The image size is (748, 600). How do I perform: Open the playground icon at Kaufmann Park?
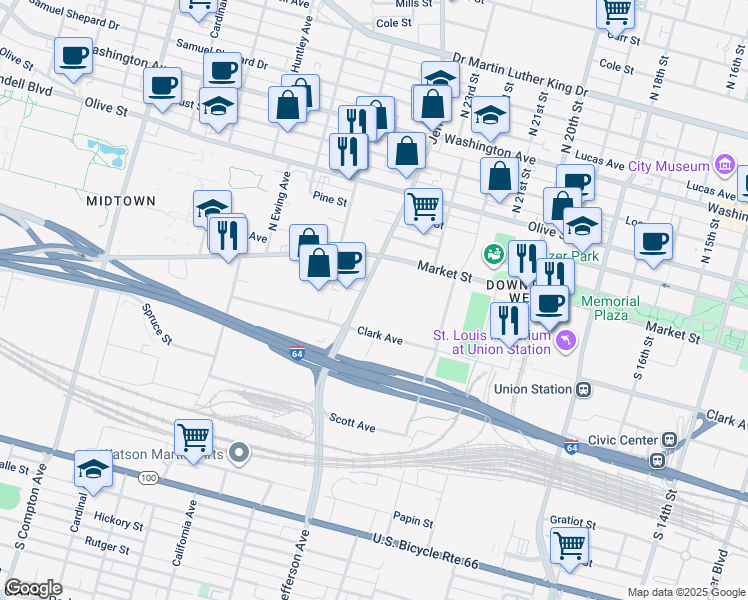pos(494,254)
